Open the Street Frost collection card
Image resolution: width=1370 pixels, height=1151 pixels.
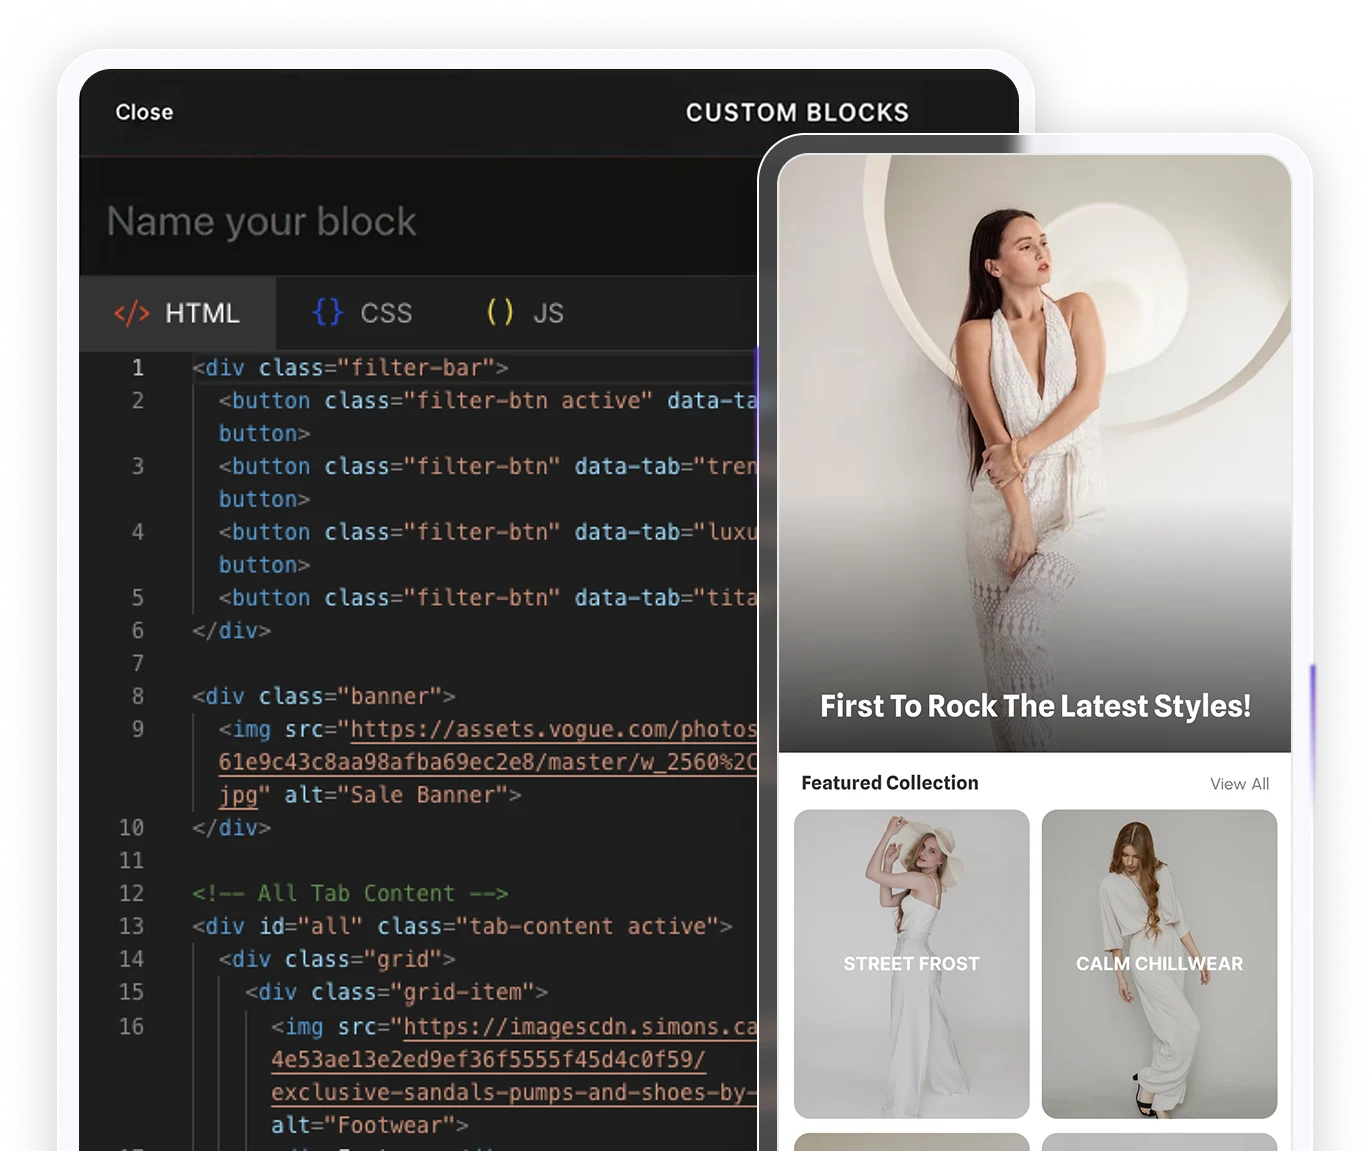(911, 963)
